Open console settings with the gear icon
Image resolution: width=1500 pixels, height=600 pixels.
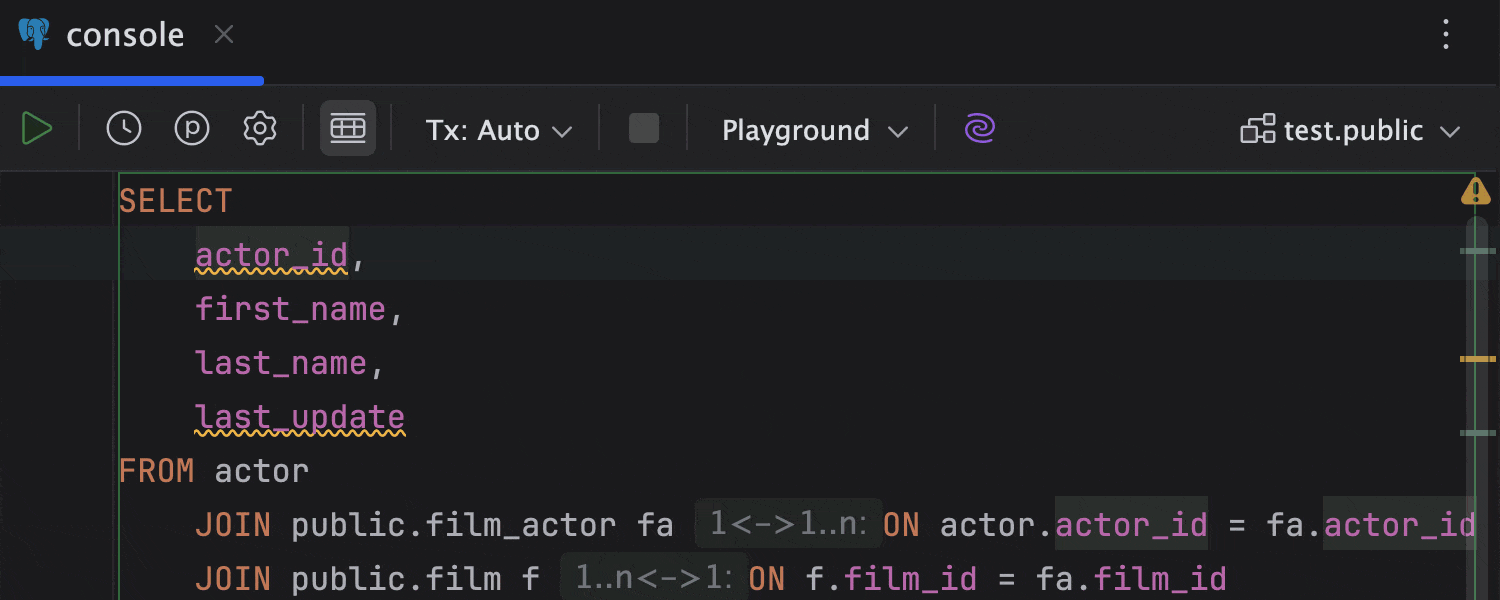pyautogui.click(x=260, y=129)
